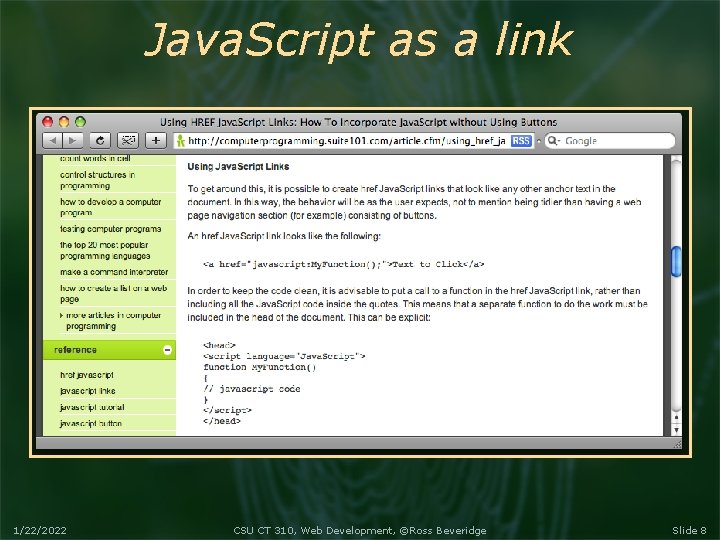Click the script language='JavaScript' code line
Screen dimensions: 720x540
[284, 356]
